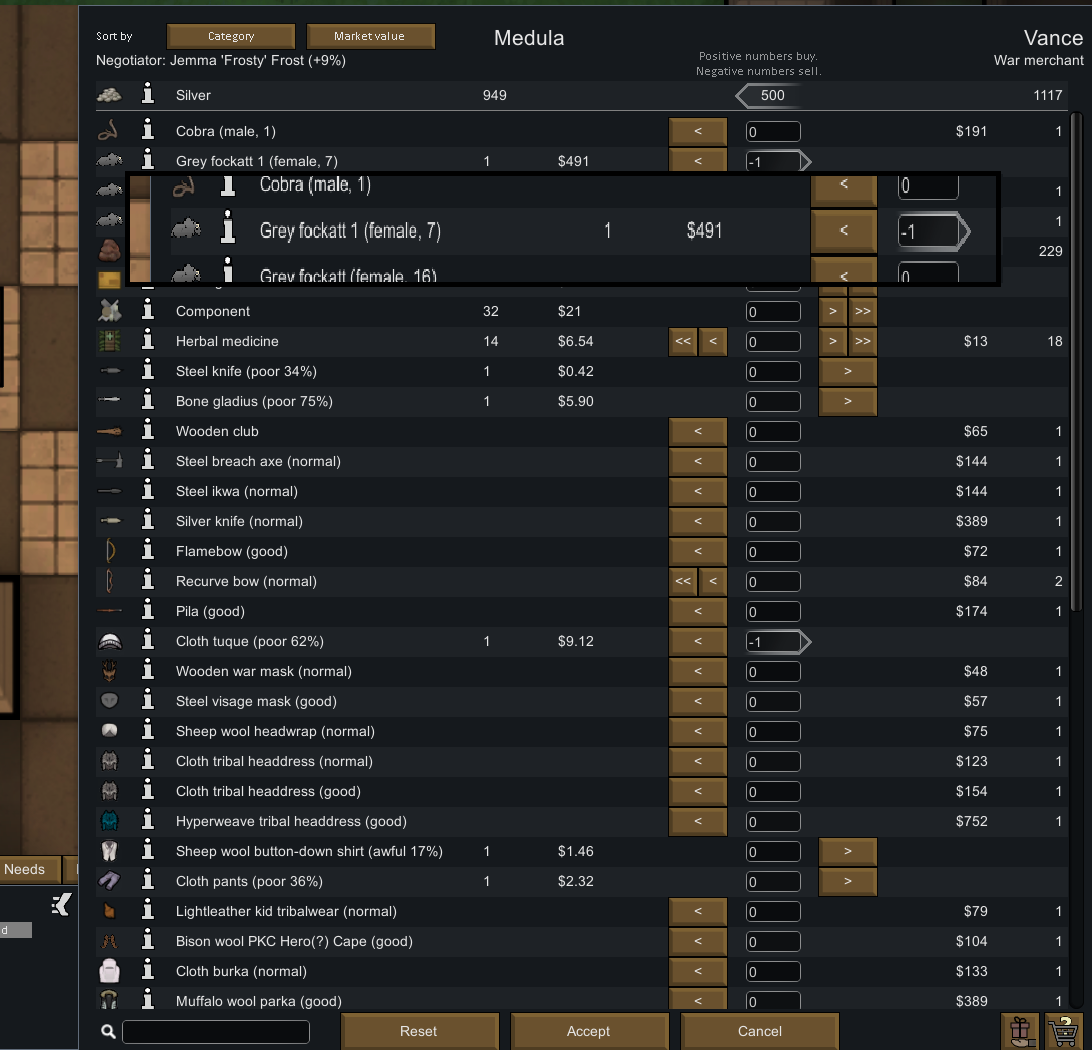Click the Cloth tuque item icon
The image size is (1092, 1050).
coord(109,641)
